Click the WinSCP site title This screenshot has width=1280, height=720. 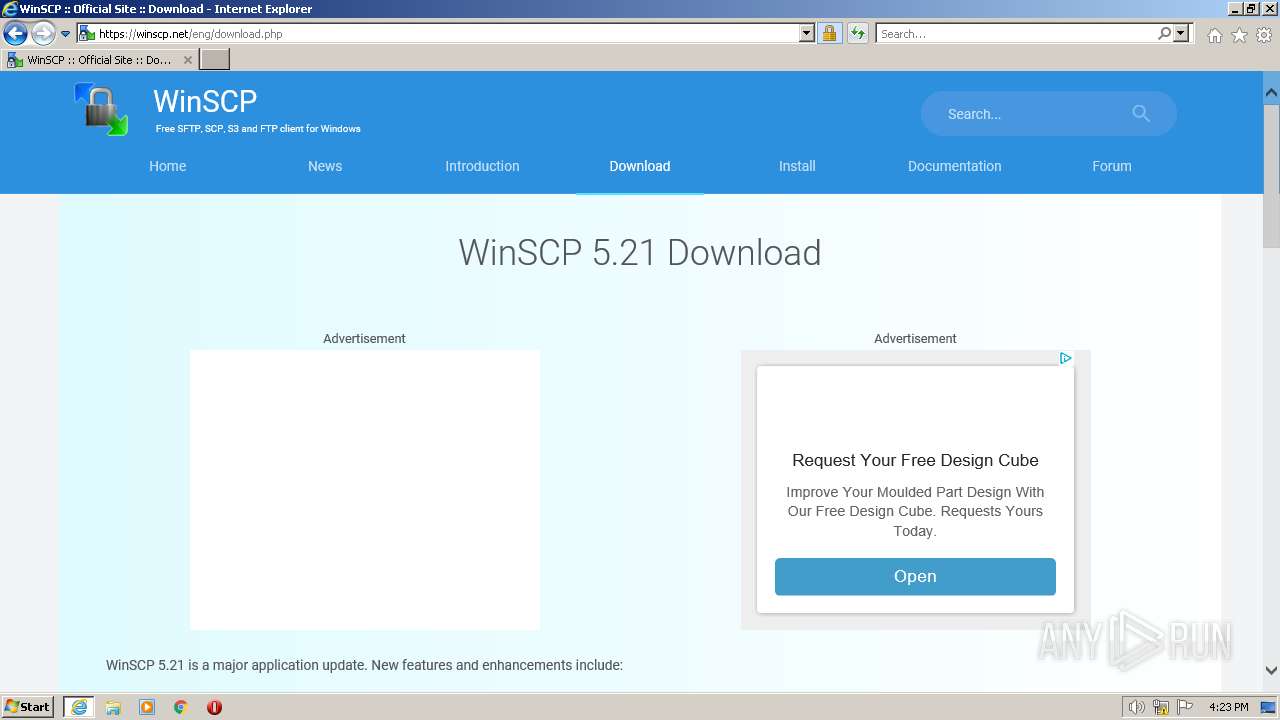[x=205, y=101]
